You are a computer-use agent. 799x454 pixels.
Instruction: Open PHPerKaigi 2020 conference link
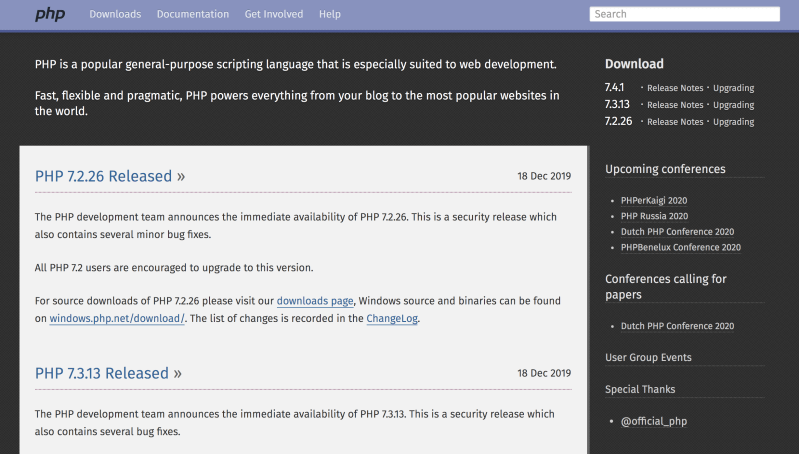(654, 200)
